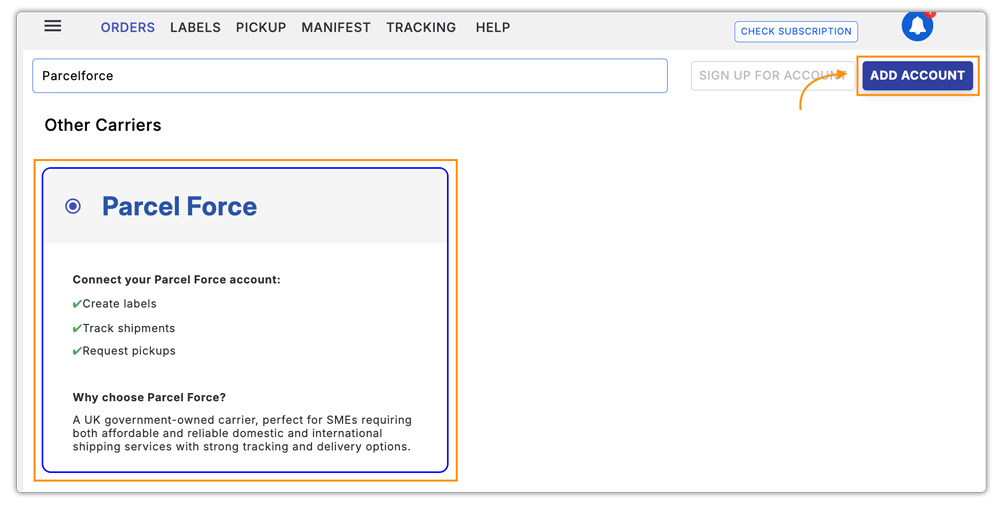Click SIGN UP FOR ACCOUNT button

pyautogui.click(x=768, y=76)
